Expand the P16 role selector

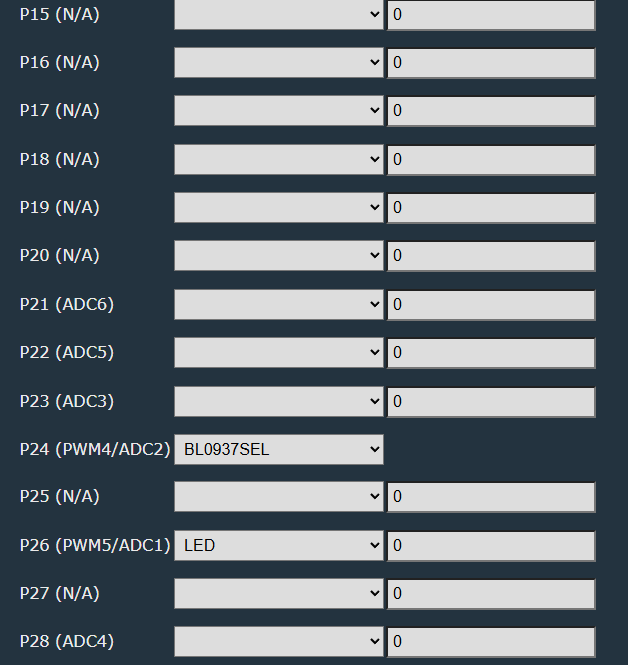tap(278, 63)
